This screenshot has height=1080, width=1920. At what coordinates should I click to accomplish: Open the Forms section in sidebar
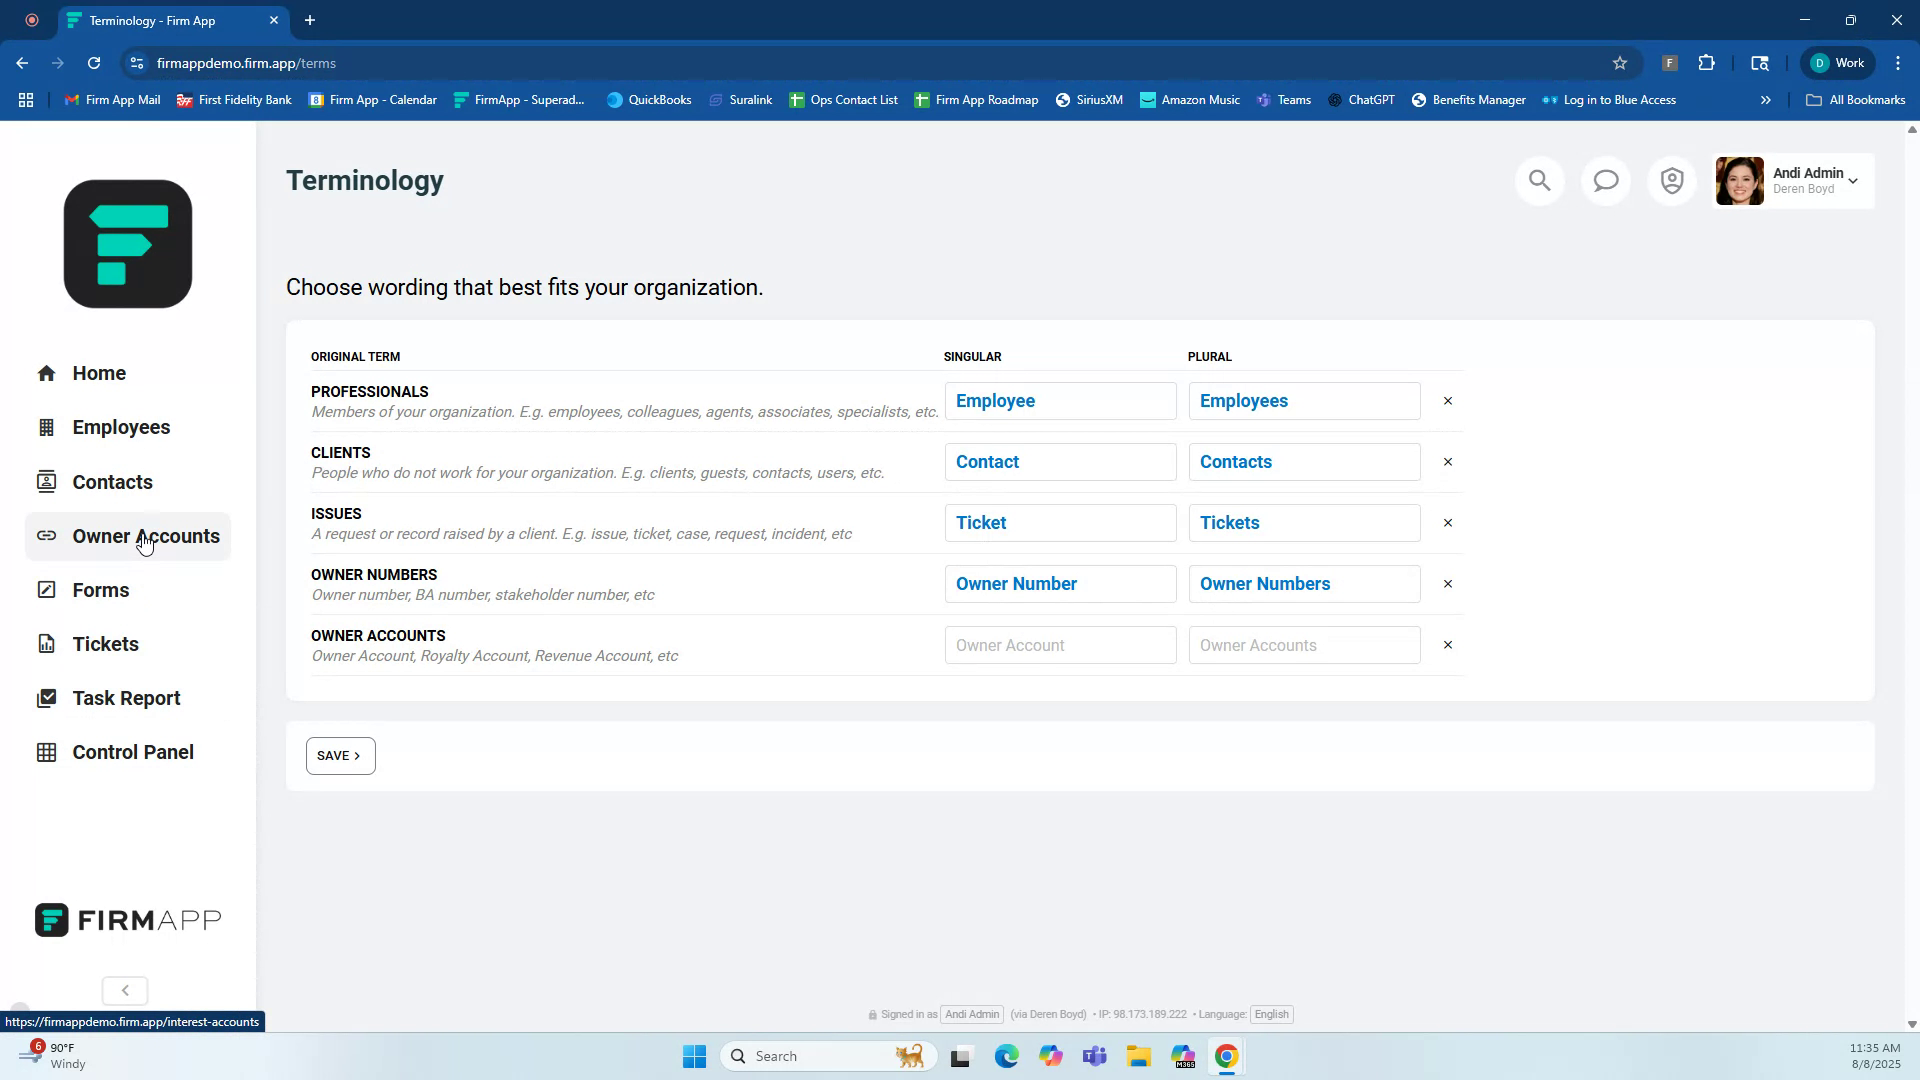click(x=100, y=590)
